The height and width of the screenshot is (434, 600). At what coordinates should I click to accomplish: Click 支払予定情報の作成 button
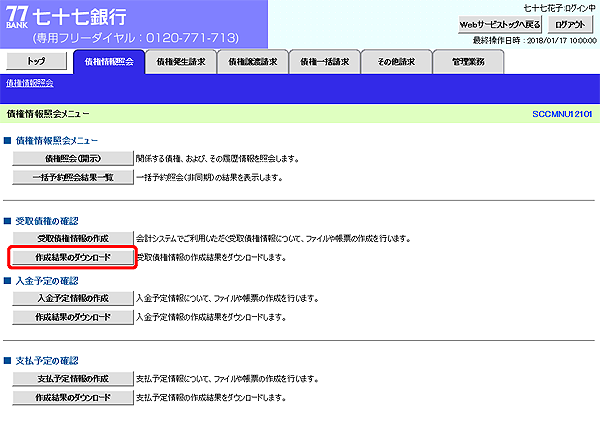pyautogui.click(x=73, y=379)
